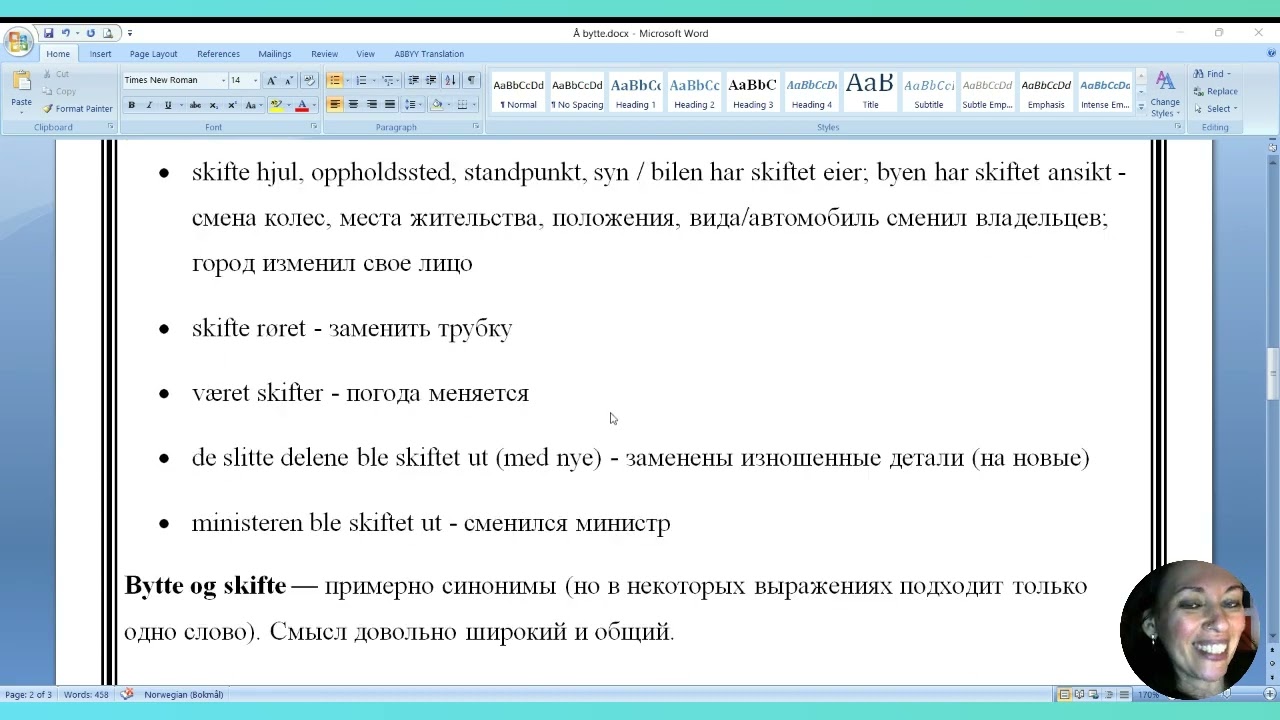Increase paragraph indent
The image size is (1280, 720).
[x=431, y=80]
